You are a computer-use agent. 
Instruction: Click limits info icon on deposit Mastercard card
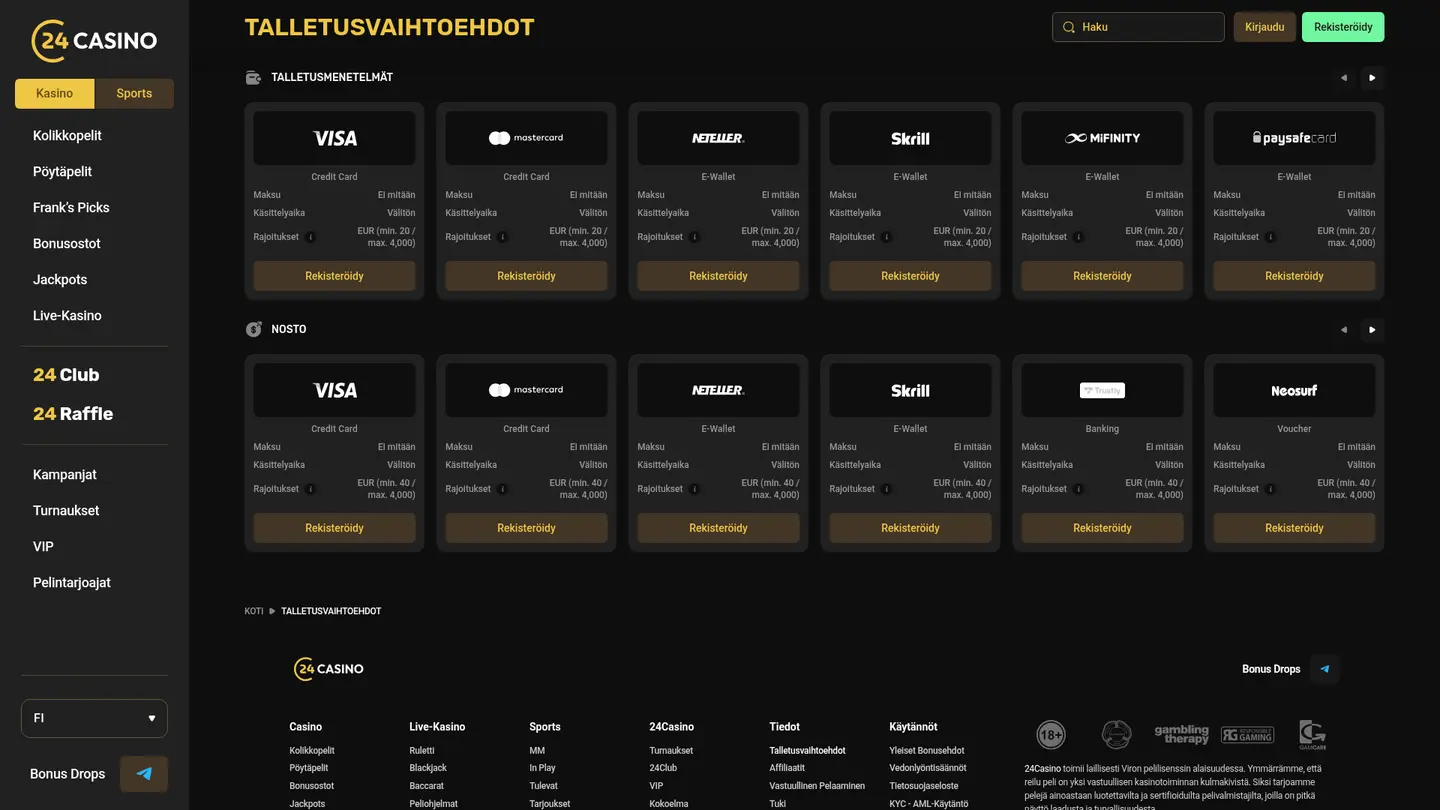[x=502, y=237]
